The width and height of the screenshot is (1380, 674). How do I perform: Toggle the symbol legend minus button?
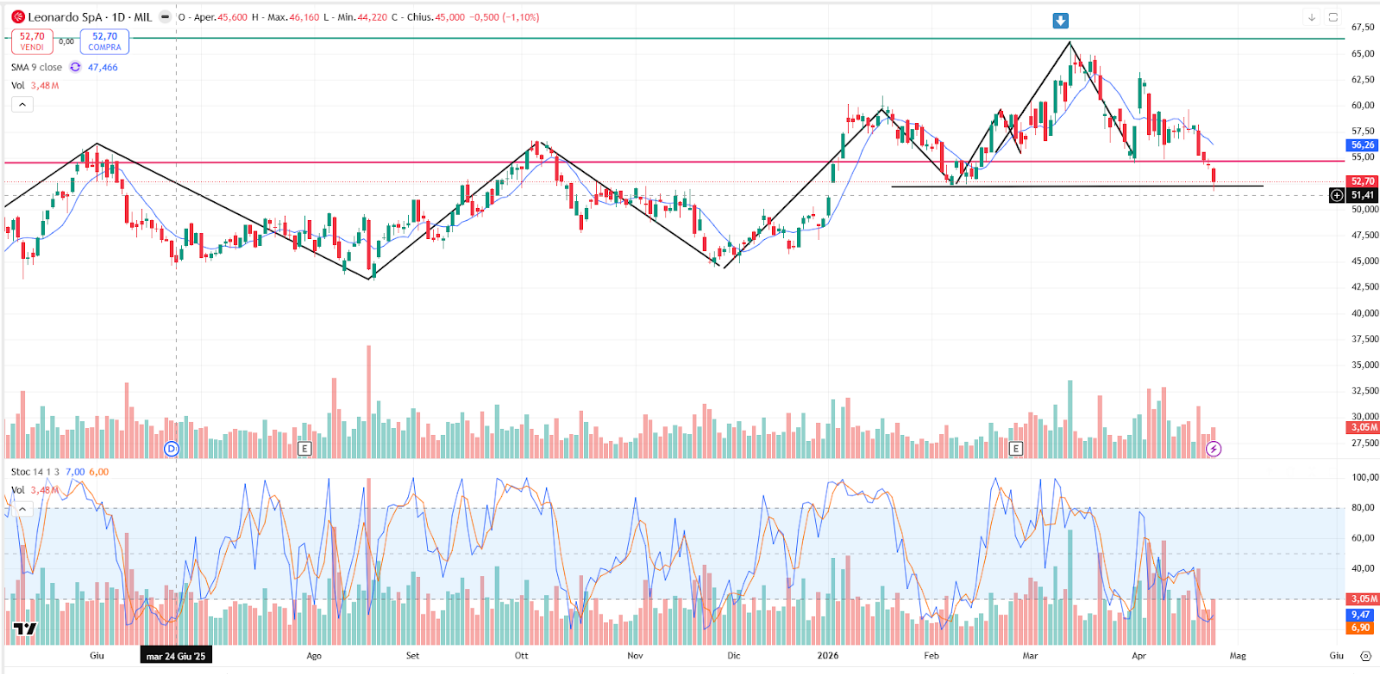164,18
